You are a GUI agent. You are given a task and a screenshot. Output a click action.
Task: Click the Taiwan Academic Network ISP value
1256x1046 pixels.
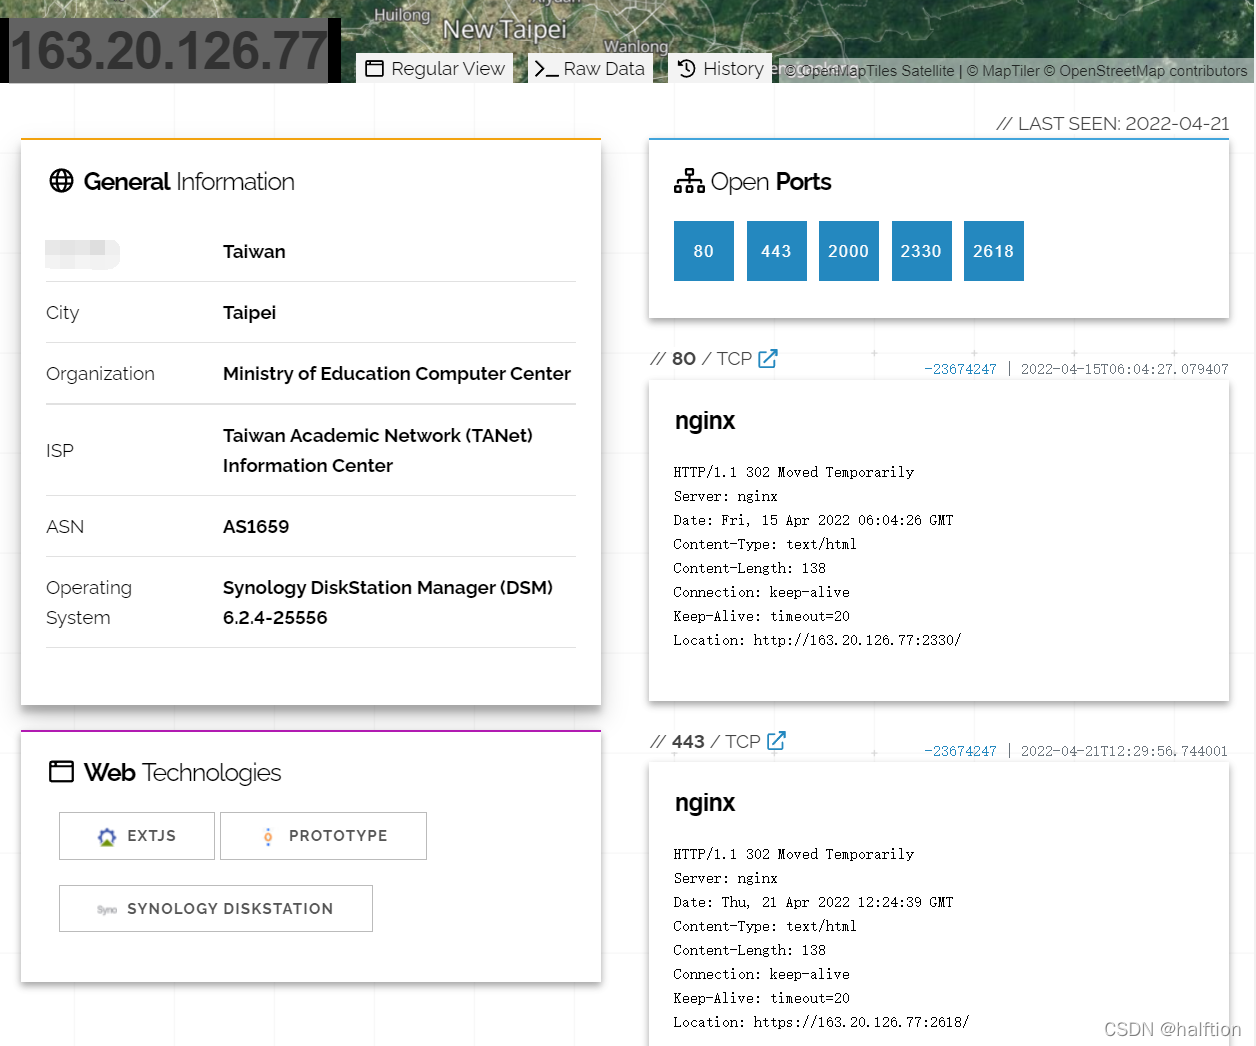pos(378,451)
